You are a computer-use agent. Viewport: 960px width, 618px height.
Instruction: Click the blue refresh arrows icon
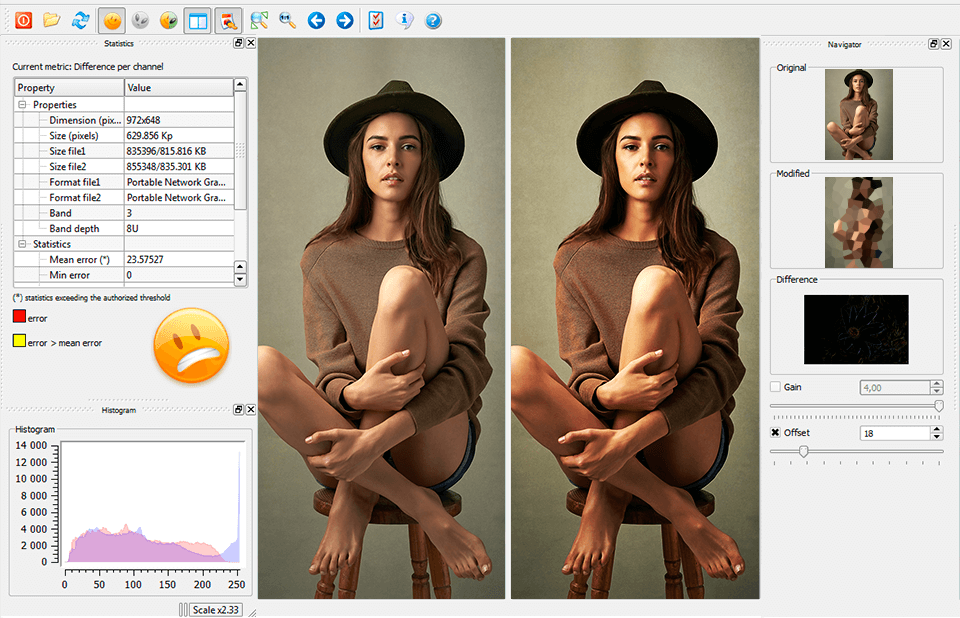click(x=81, y=20)
